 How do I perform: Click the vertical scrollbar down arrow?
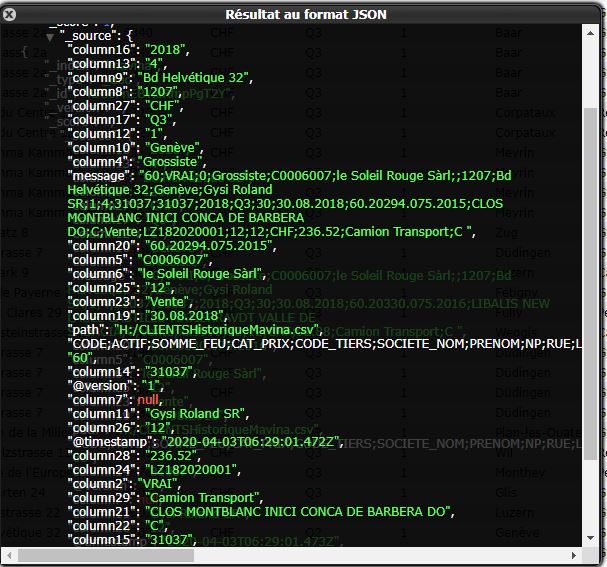(x=590, y=538)
